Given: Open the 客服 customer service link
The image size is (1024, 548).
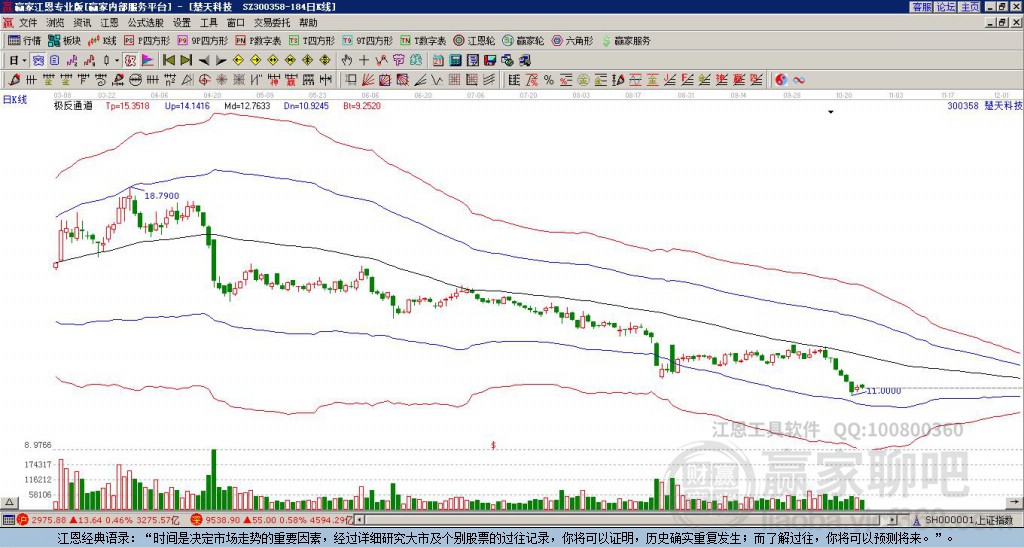Looking at the screenshot, I should pos(921,7).
